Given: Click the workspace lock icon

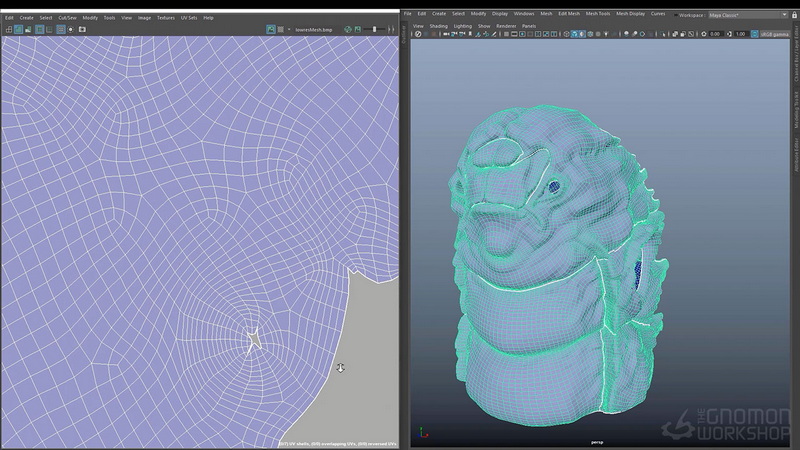Looking at the screenshot, I should point(794,15).
